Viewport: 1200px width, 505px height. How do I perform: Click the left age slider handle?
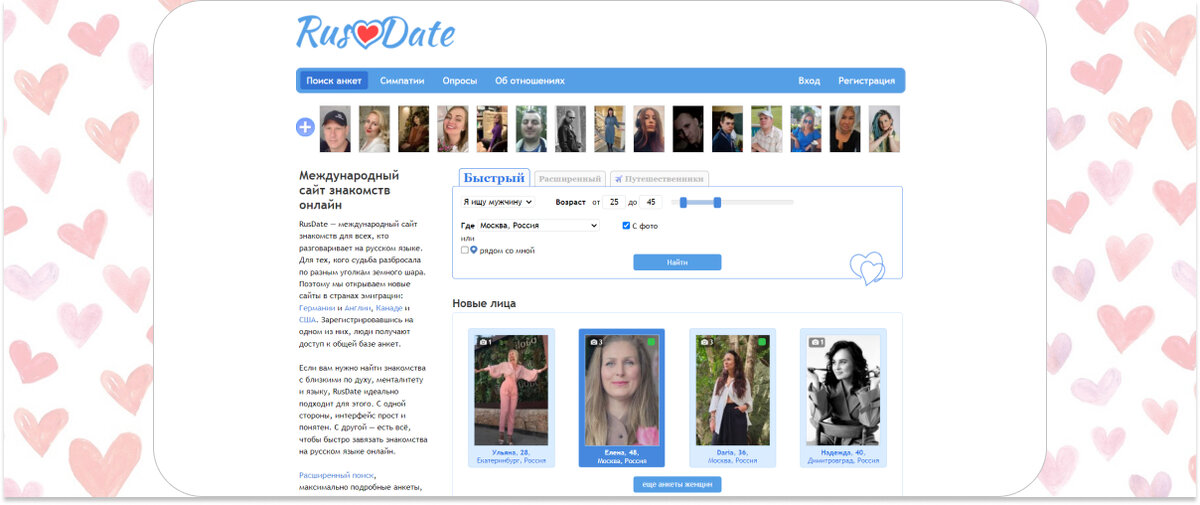pyautogui.click(x=682, y=202)
